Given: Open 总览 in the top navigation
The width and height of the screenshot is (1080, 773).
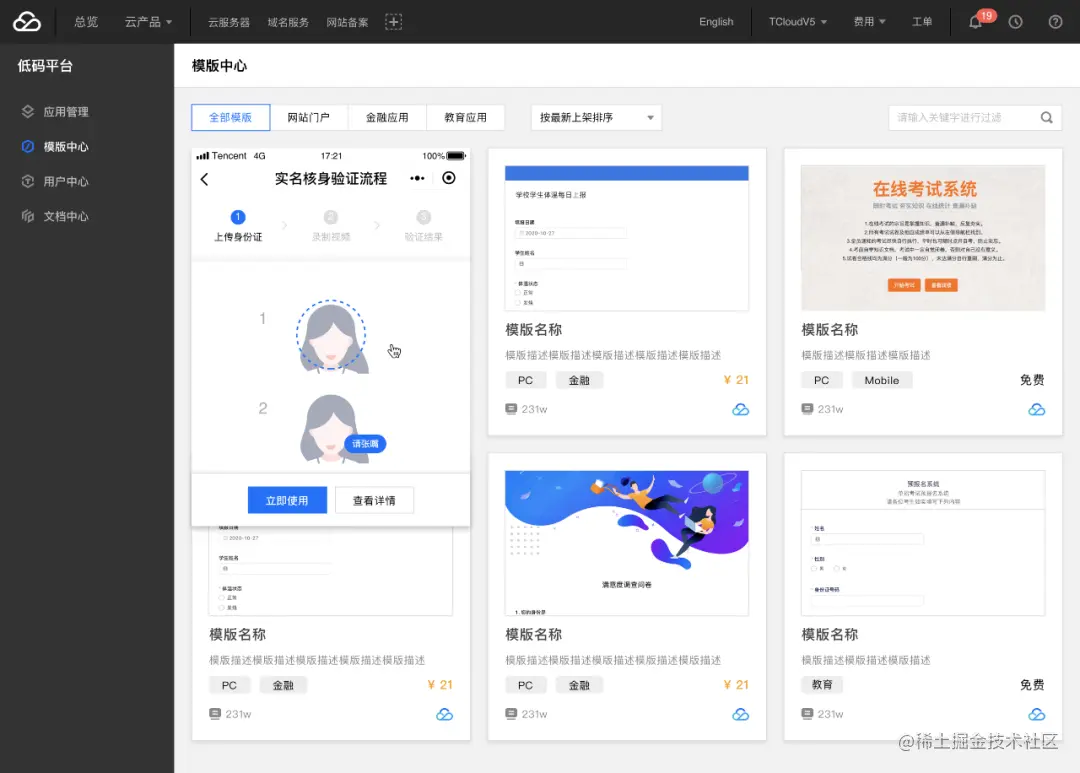Looking at the screenshot, I should point(86,22).
